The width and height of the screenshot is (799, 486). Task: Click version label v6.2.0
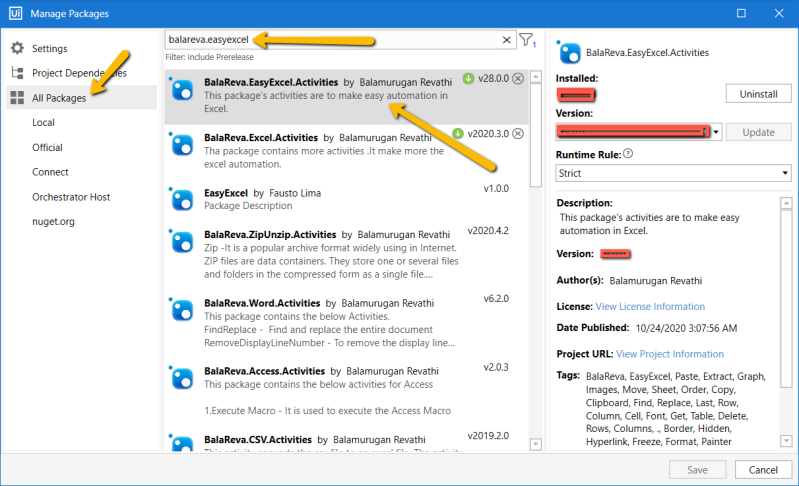[x=496, y=299]
